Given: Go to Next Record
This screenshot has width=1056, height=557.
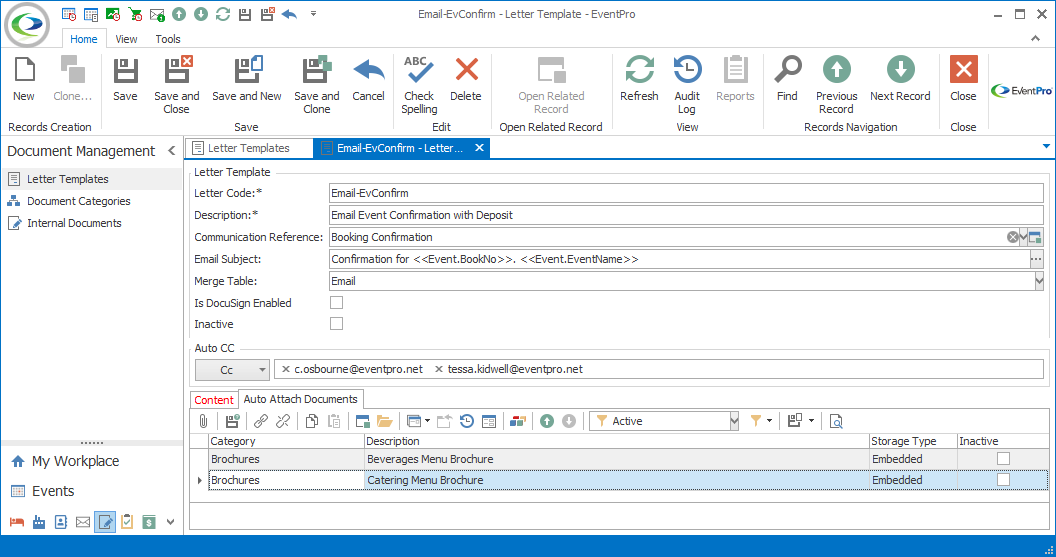Looking at the screenshot, I should click(x=900, y=79).
